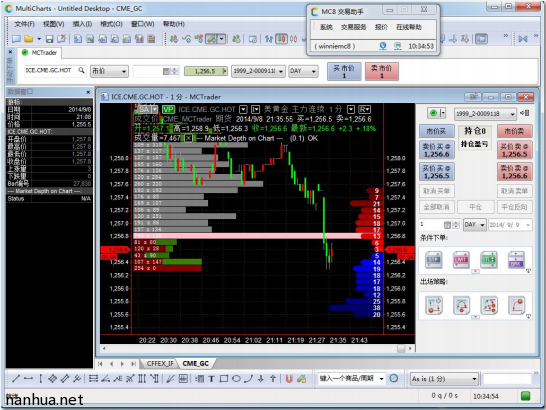The height and width of the screenshot is (410, 546).
Task: Click the magnet snap mode icon
Action: (289, 379)
